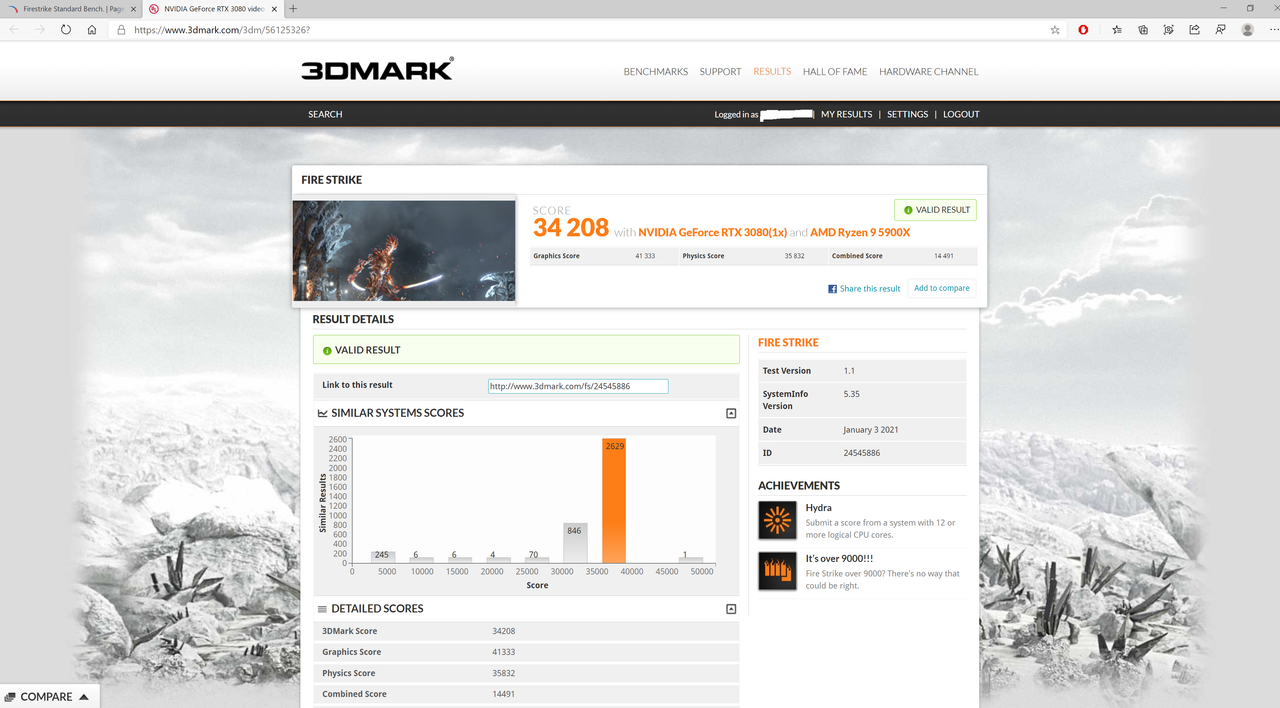Viewport: 1280px width, 708px height.
Task: Click the Fire Strike benchmark thumbnail
Action: point(405,251)
